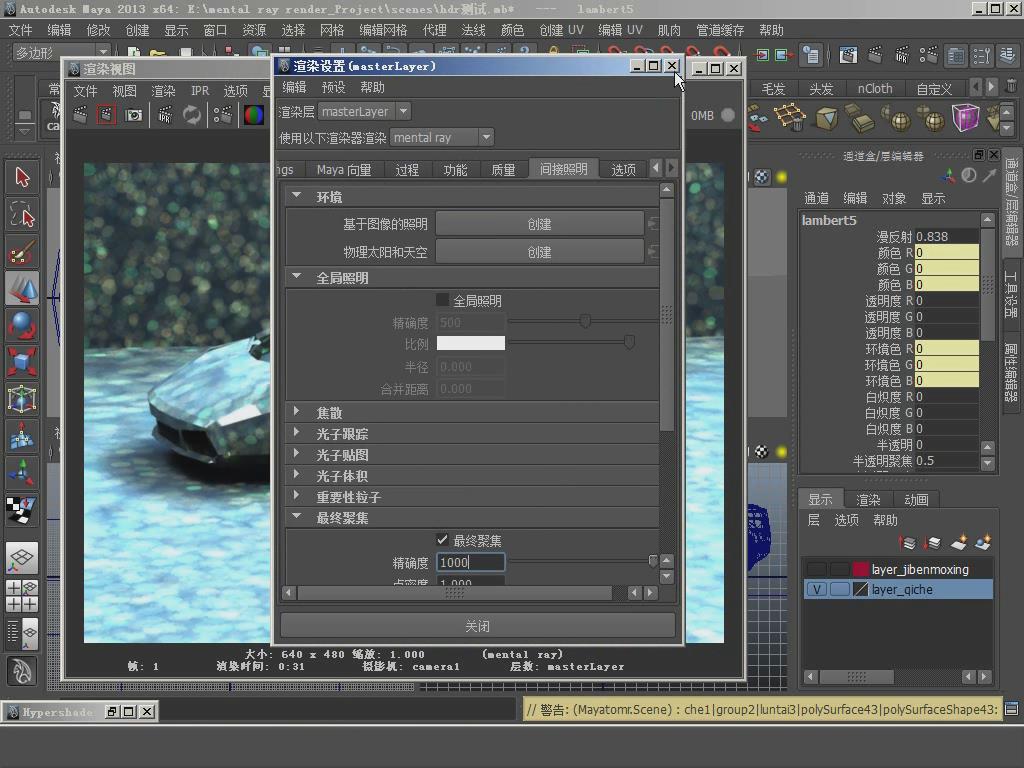Click render settings vertical scrollbar

click(x=666, y=317)
